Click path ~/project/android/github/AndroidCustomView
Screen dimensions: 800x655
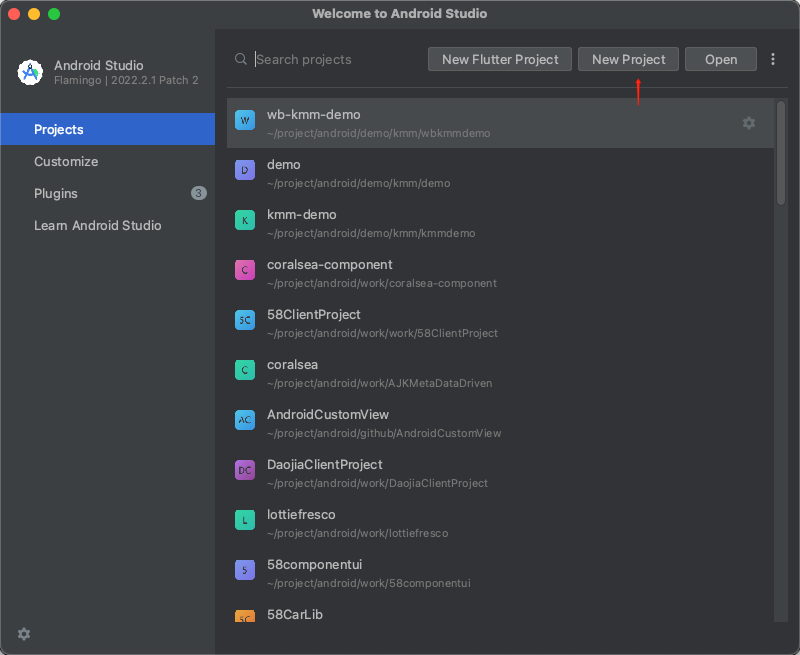384,433
